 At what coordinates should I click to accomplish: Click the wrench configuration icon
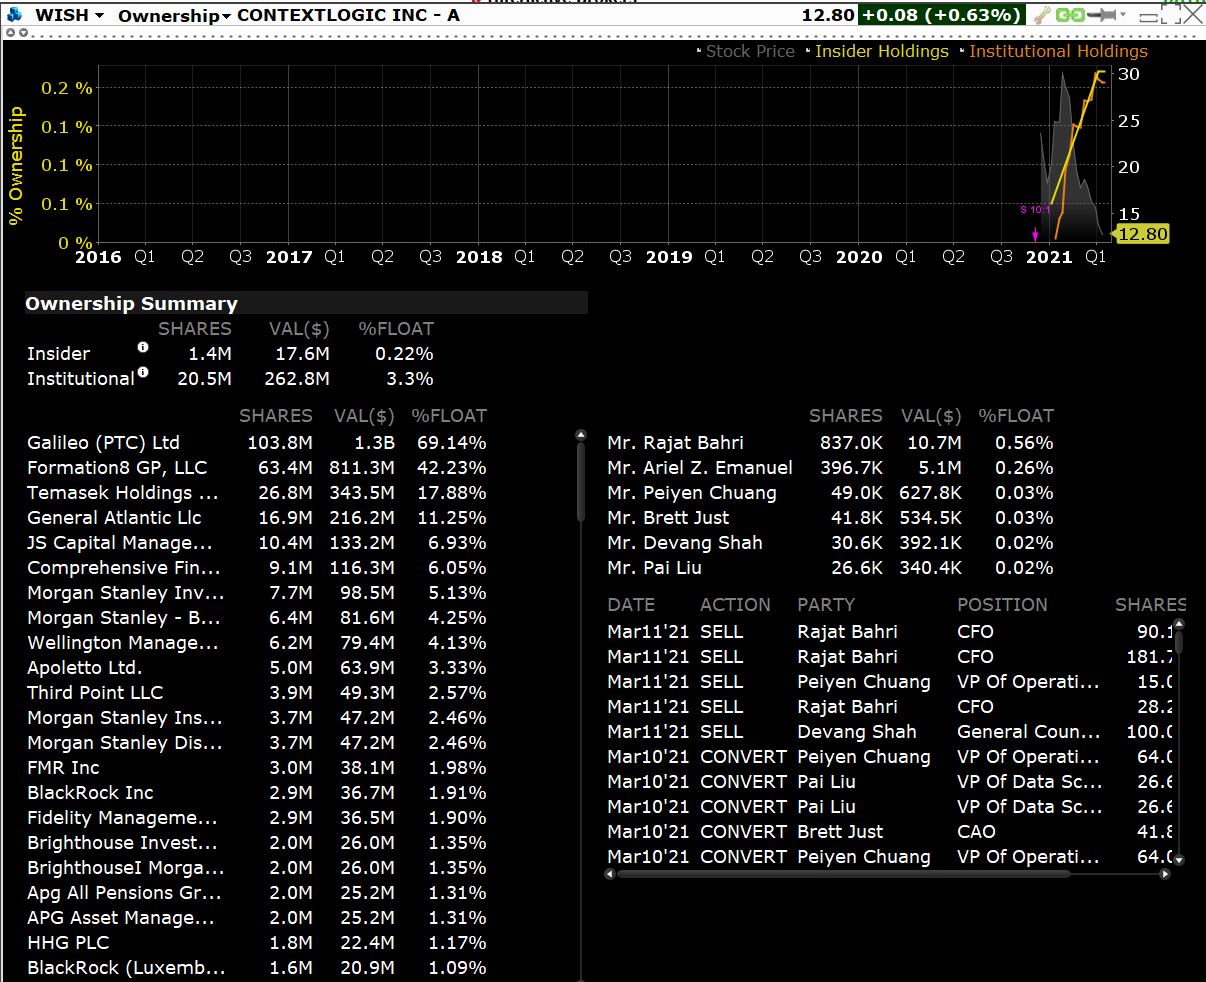(x=1042, y=15)
